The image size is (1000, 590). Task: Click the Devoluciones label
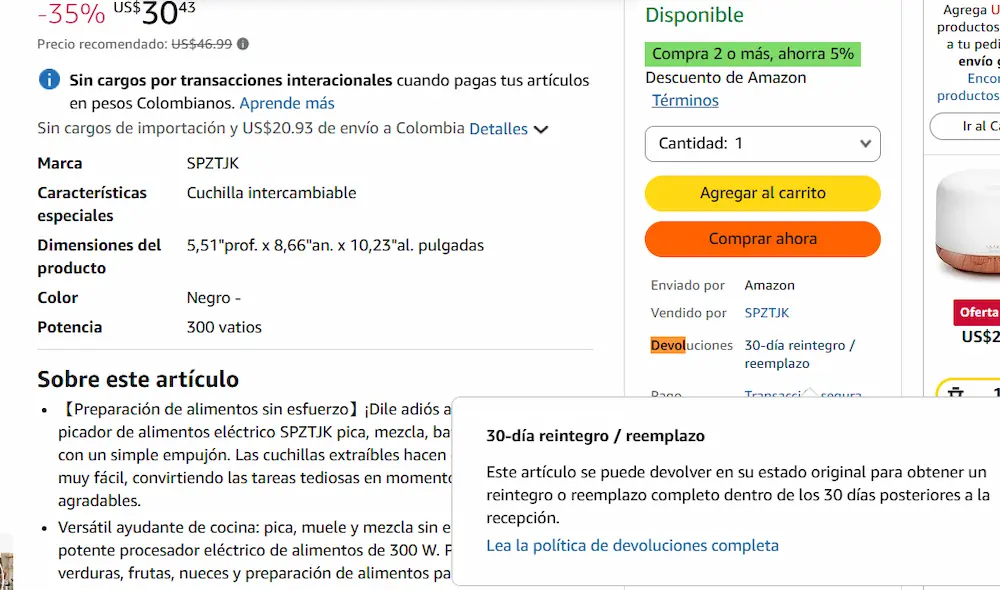pos(691,345)
